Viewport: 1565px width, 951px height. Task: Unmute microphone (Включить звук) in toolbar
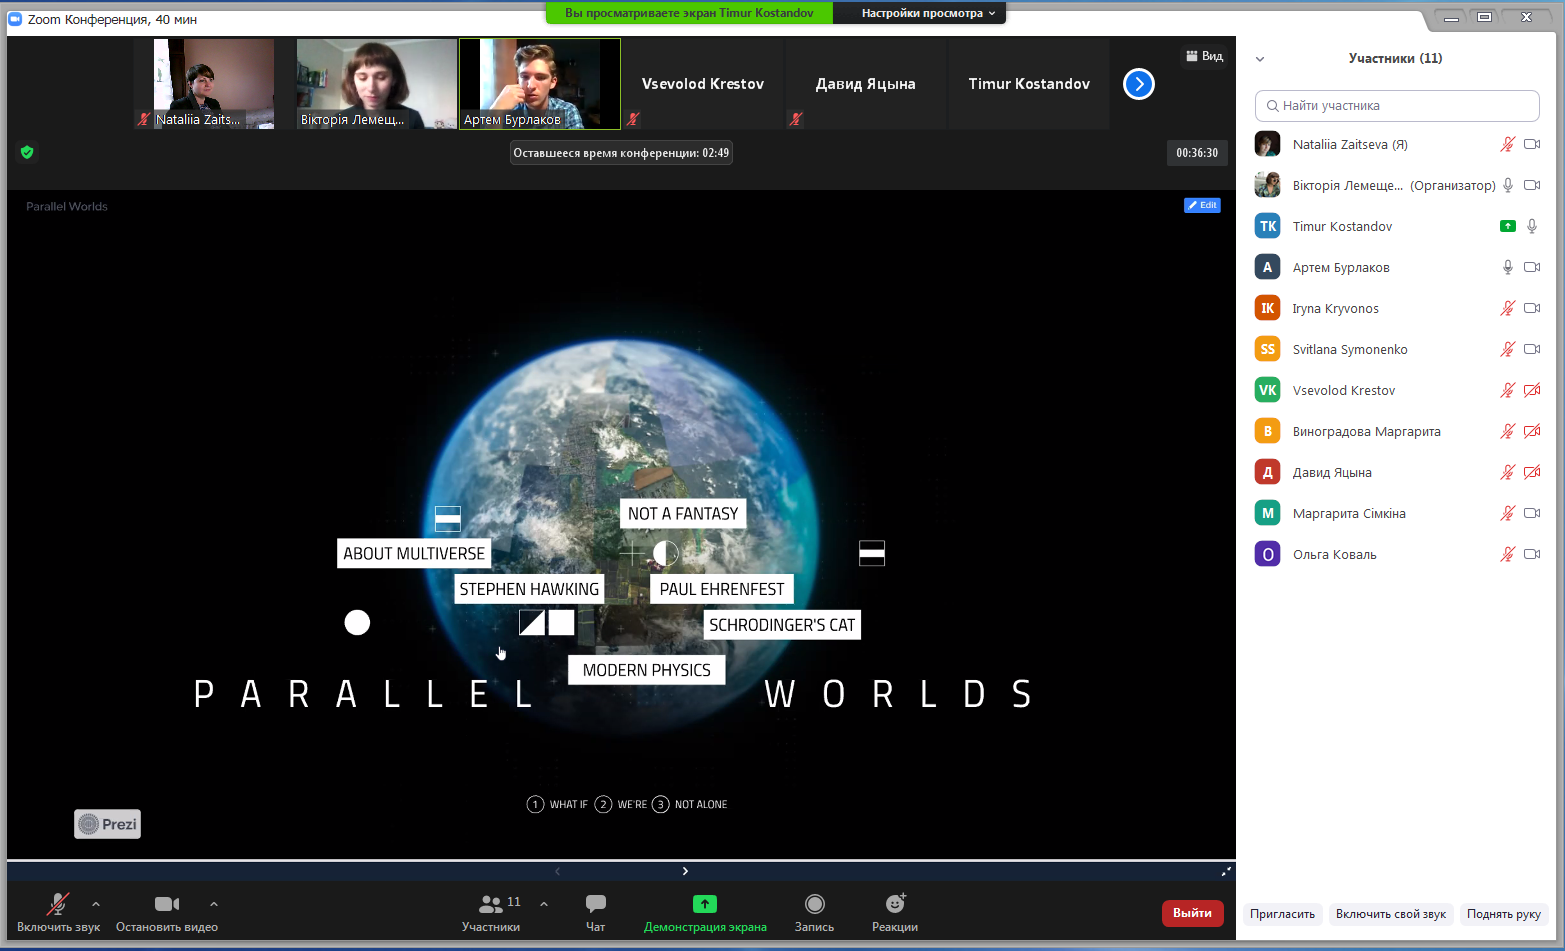click(58, 904)
